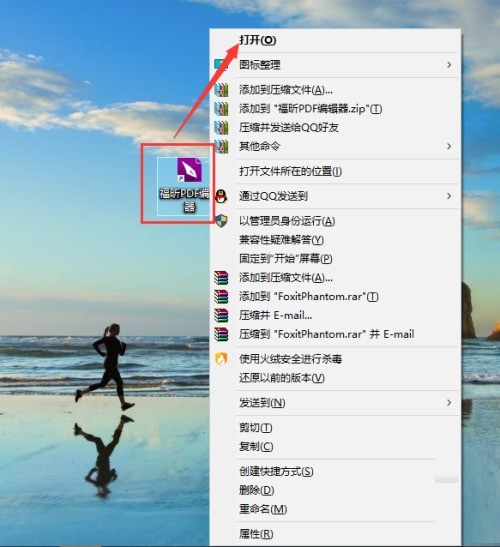Select 压缩并发送给QQ好友
Screen dimensions: 500x547
[289, 127]
